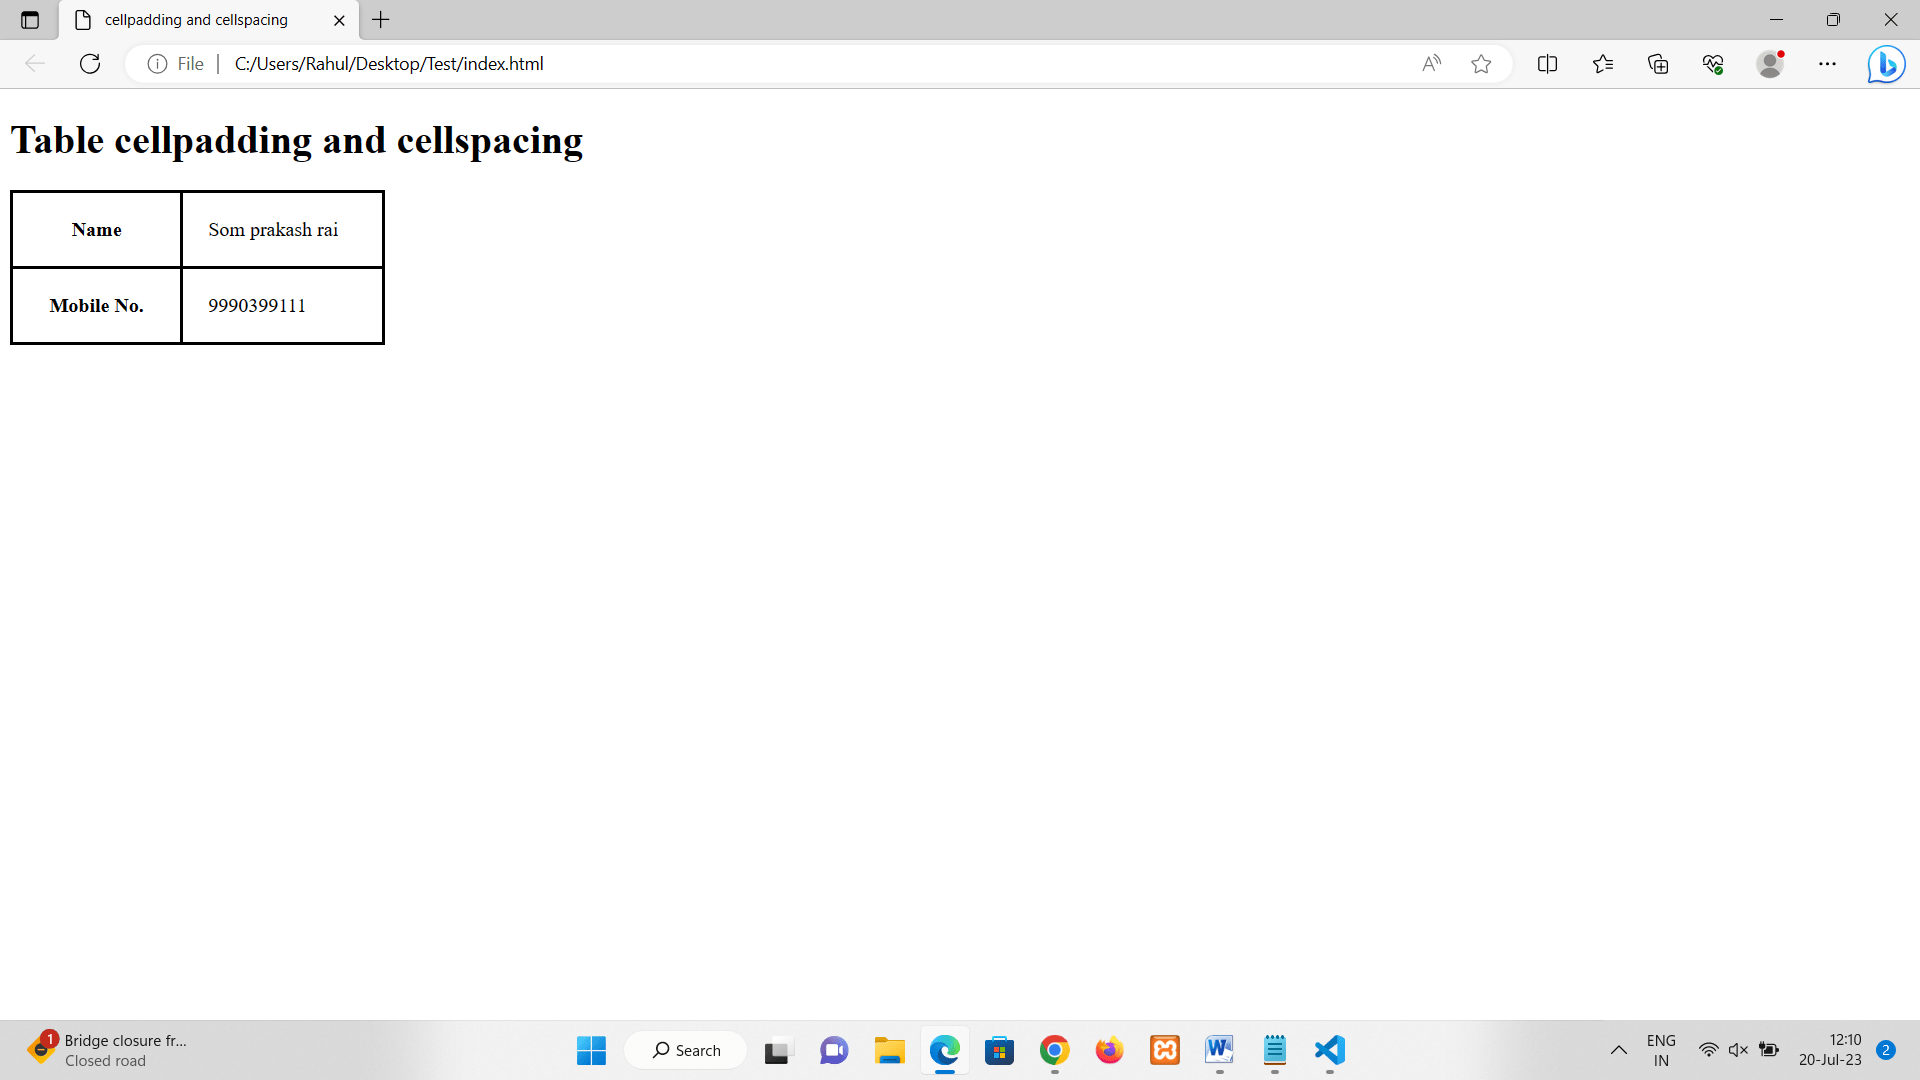This screenshot has height=1080, width=1920.
Task: Expand hidden system tray icons chevron
Action: 1618,1050
